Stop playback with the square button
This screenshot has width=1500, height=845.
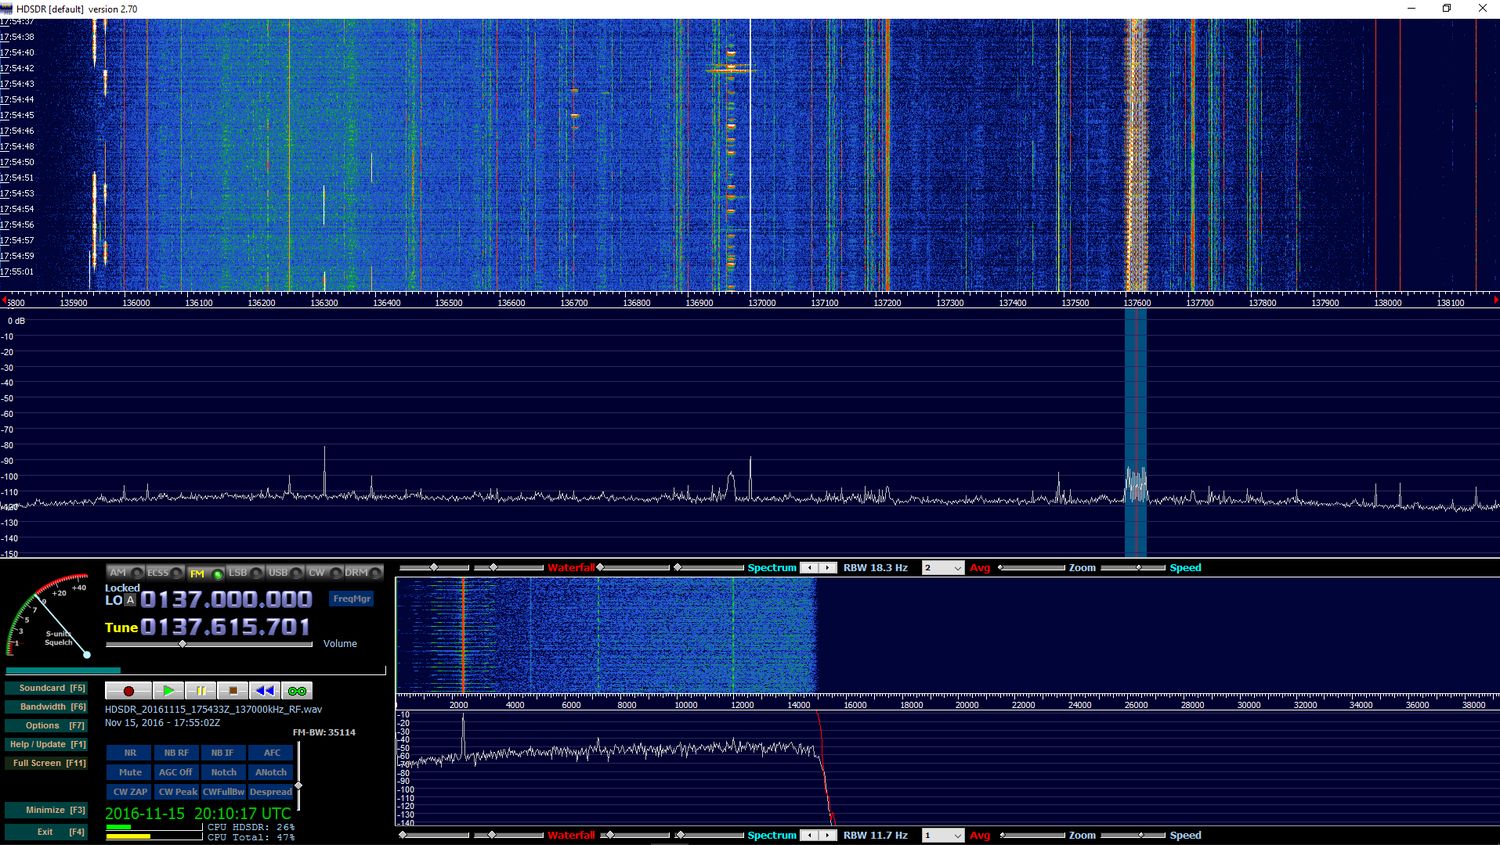click(232, 691)
